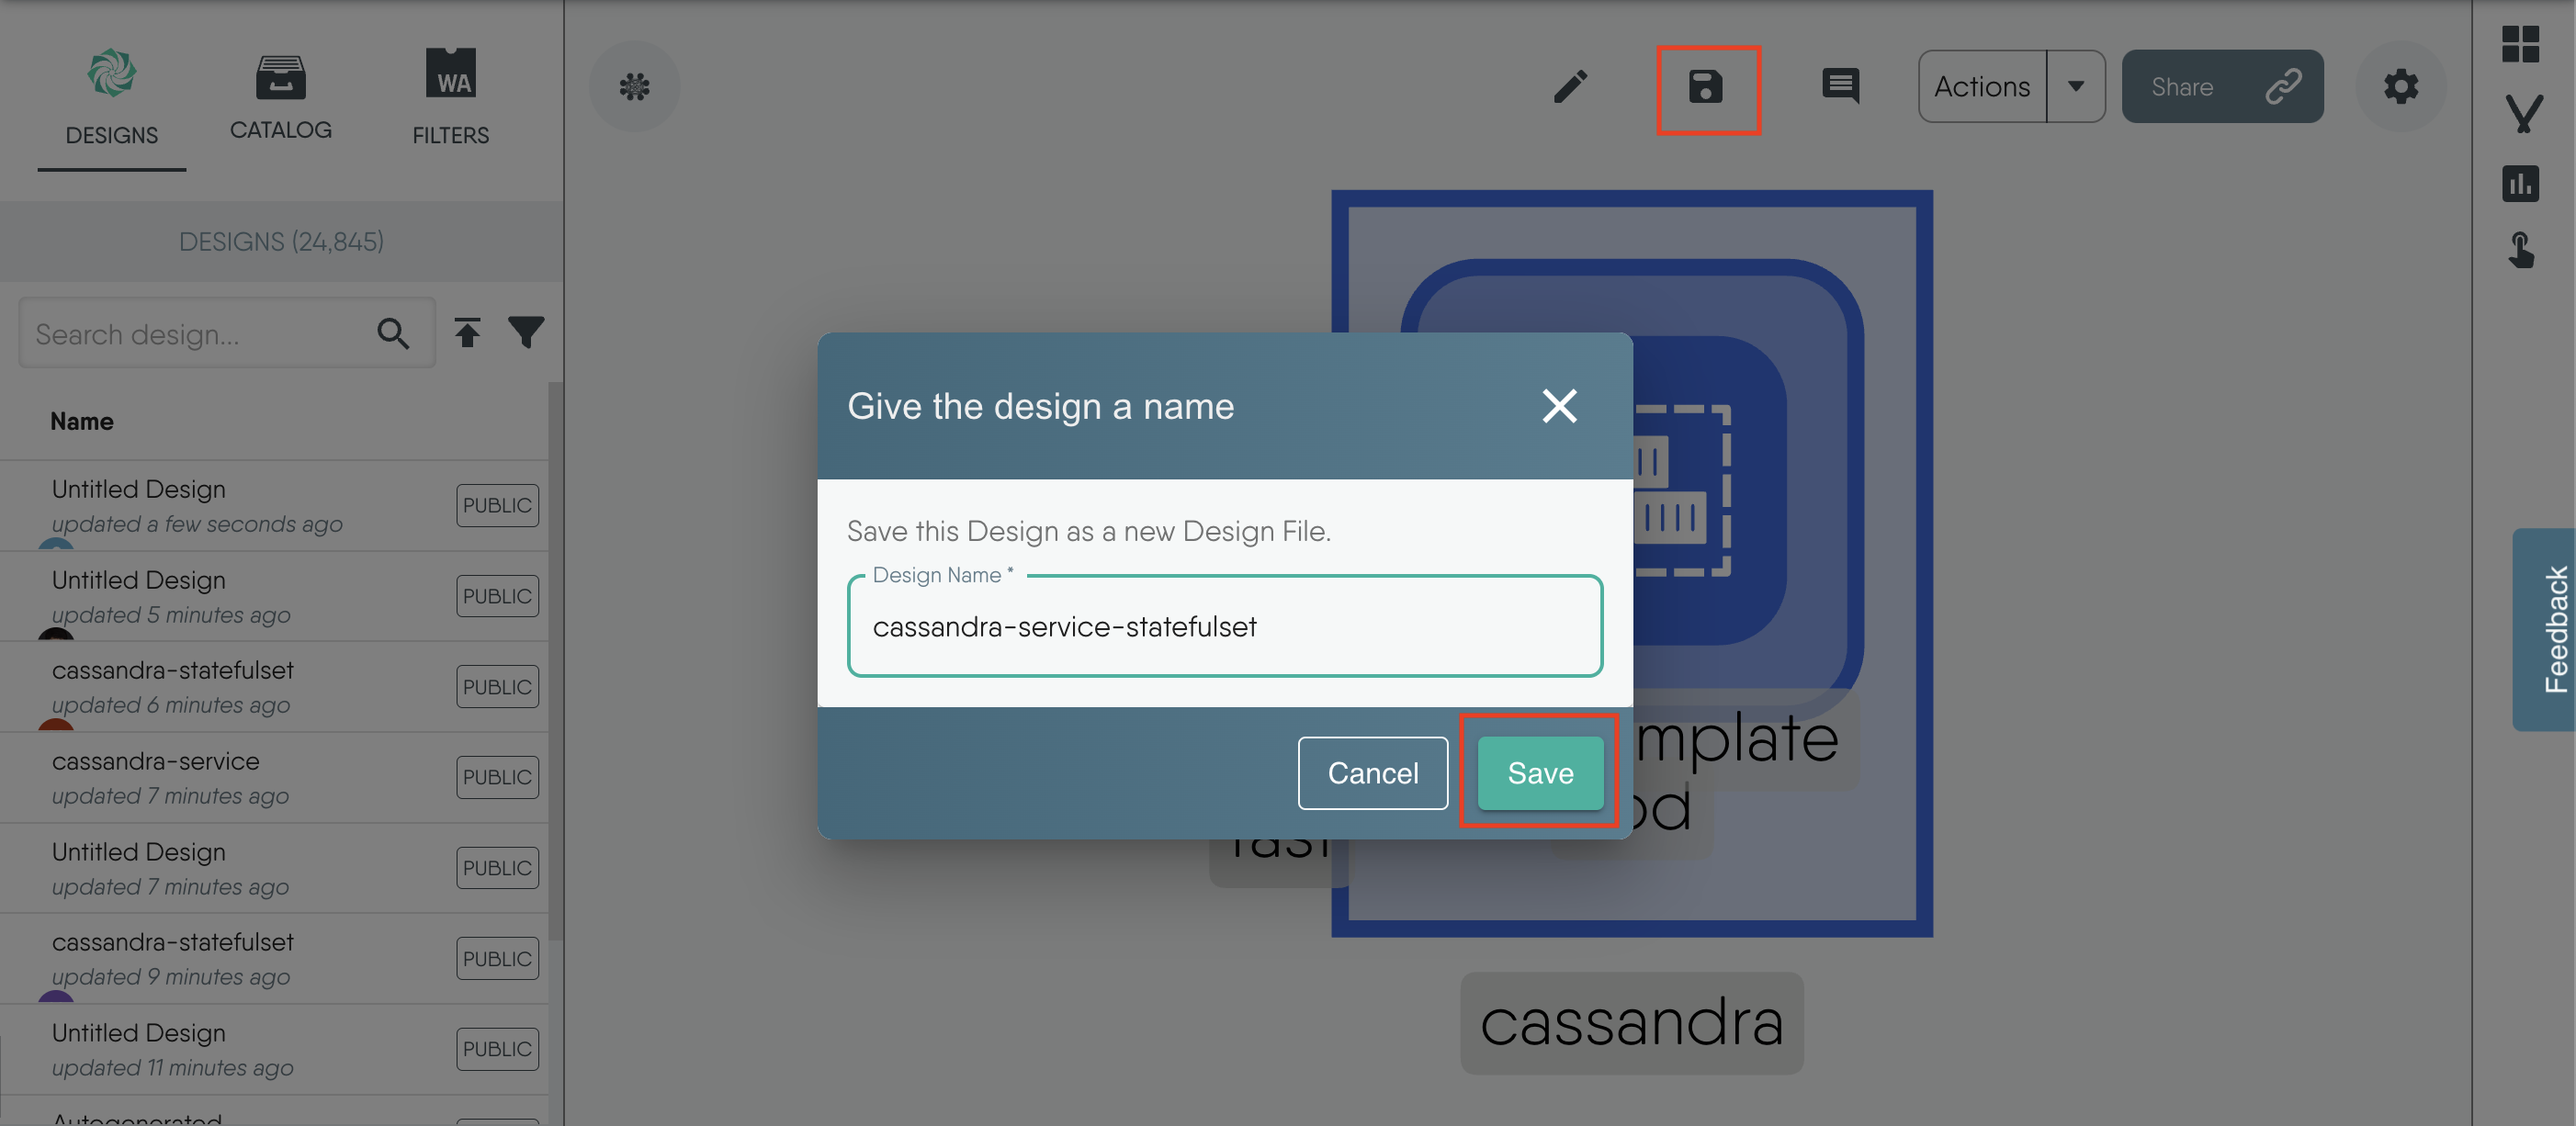Toggle the filter funnel icon above the design list

pos(527,332)
